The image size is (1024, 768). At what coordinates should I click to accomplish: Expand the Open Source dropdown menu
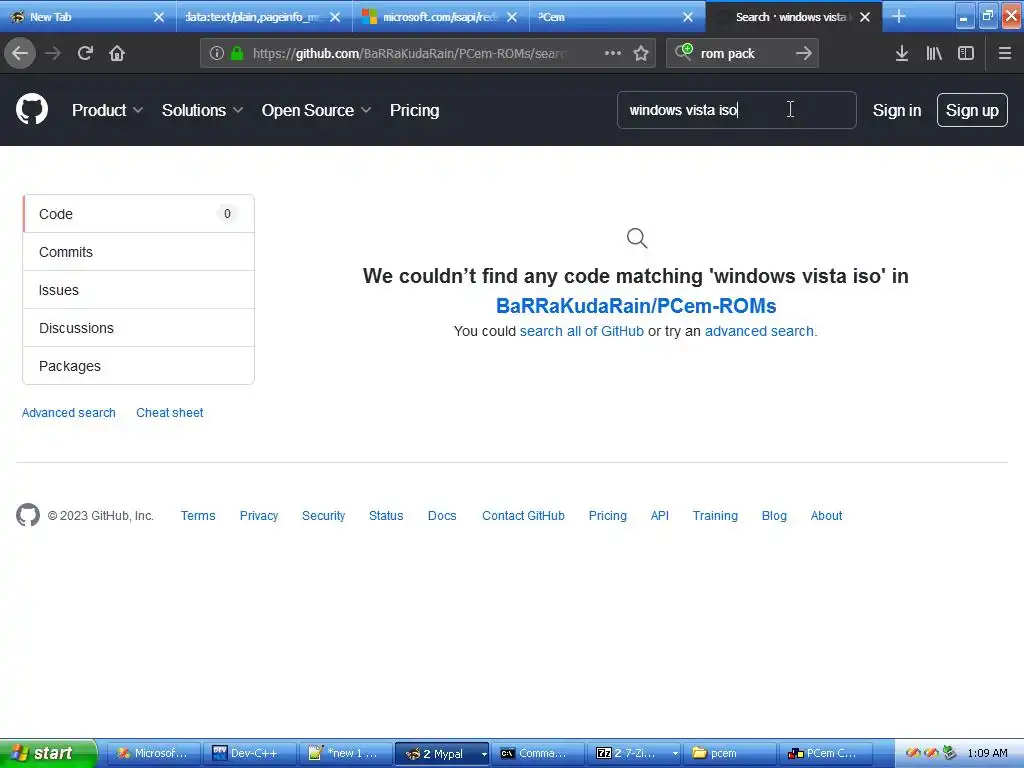point(317,110)
